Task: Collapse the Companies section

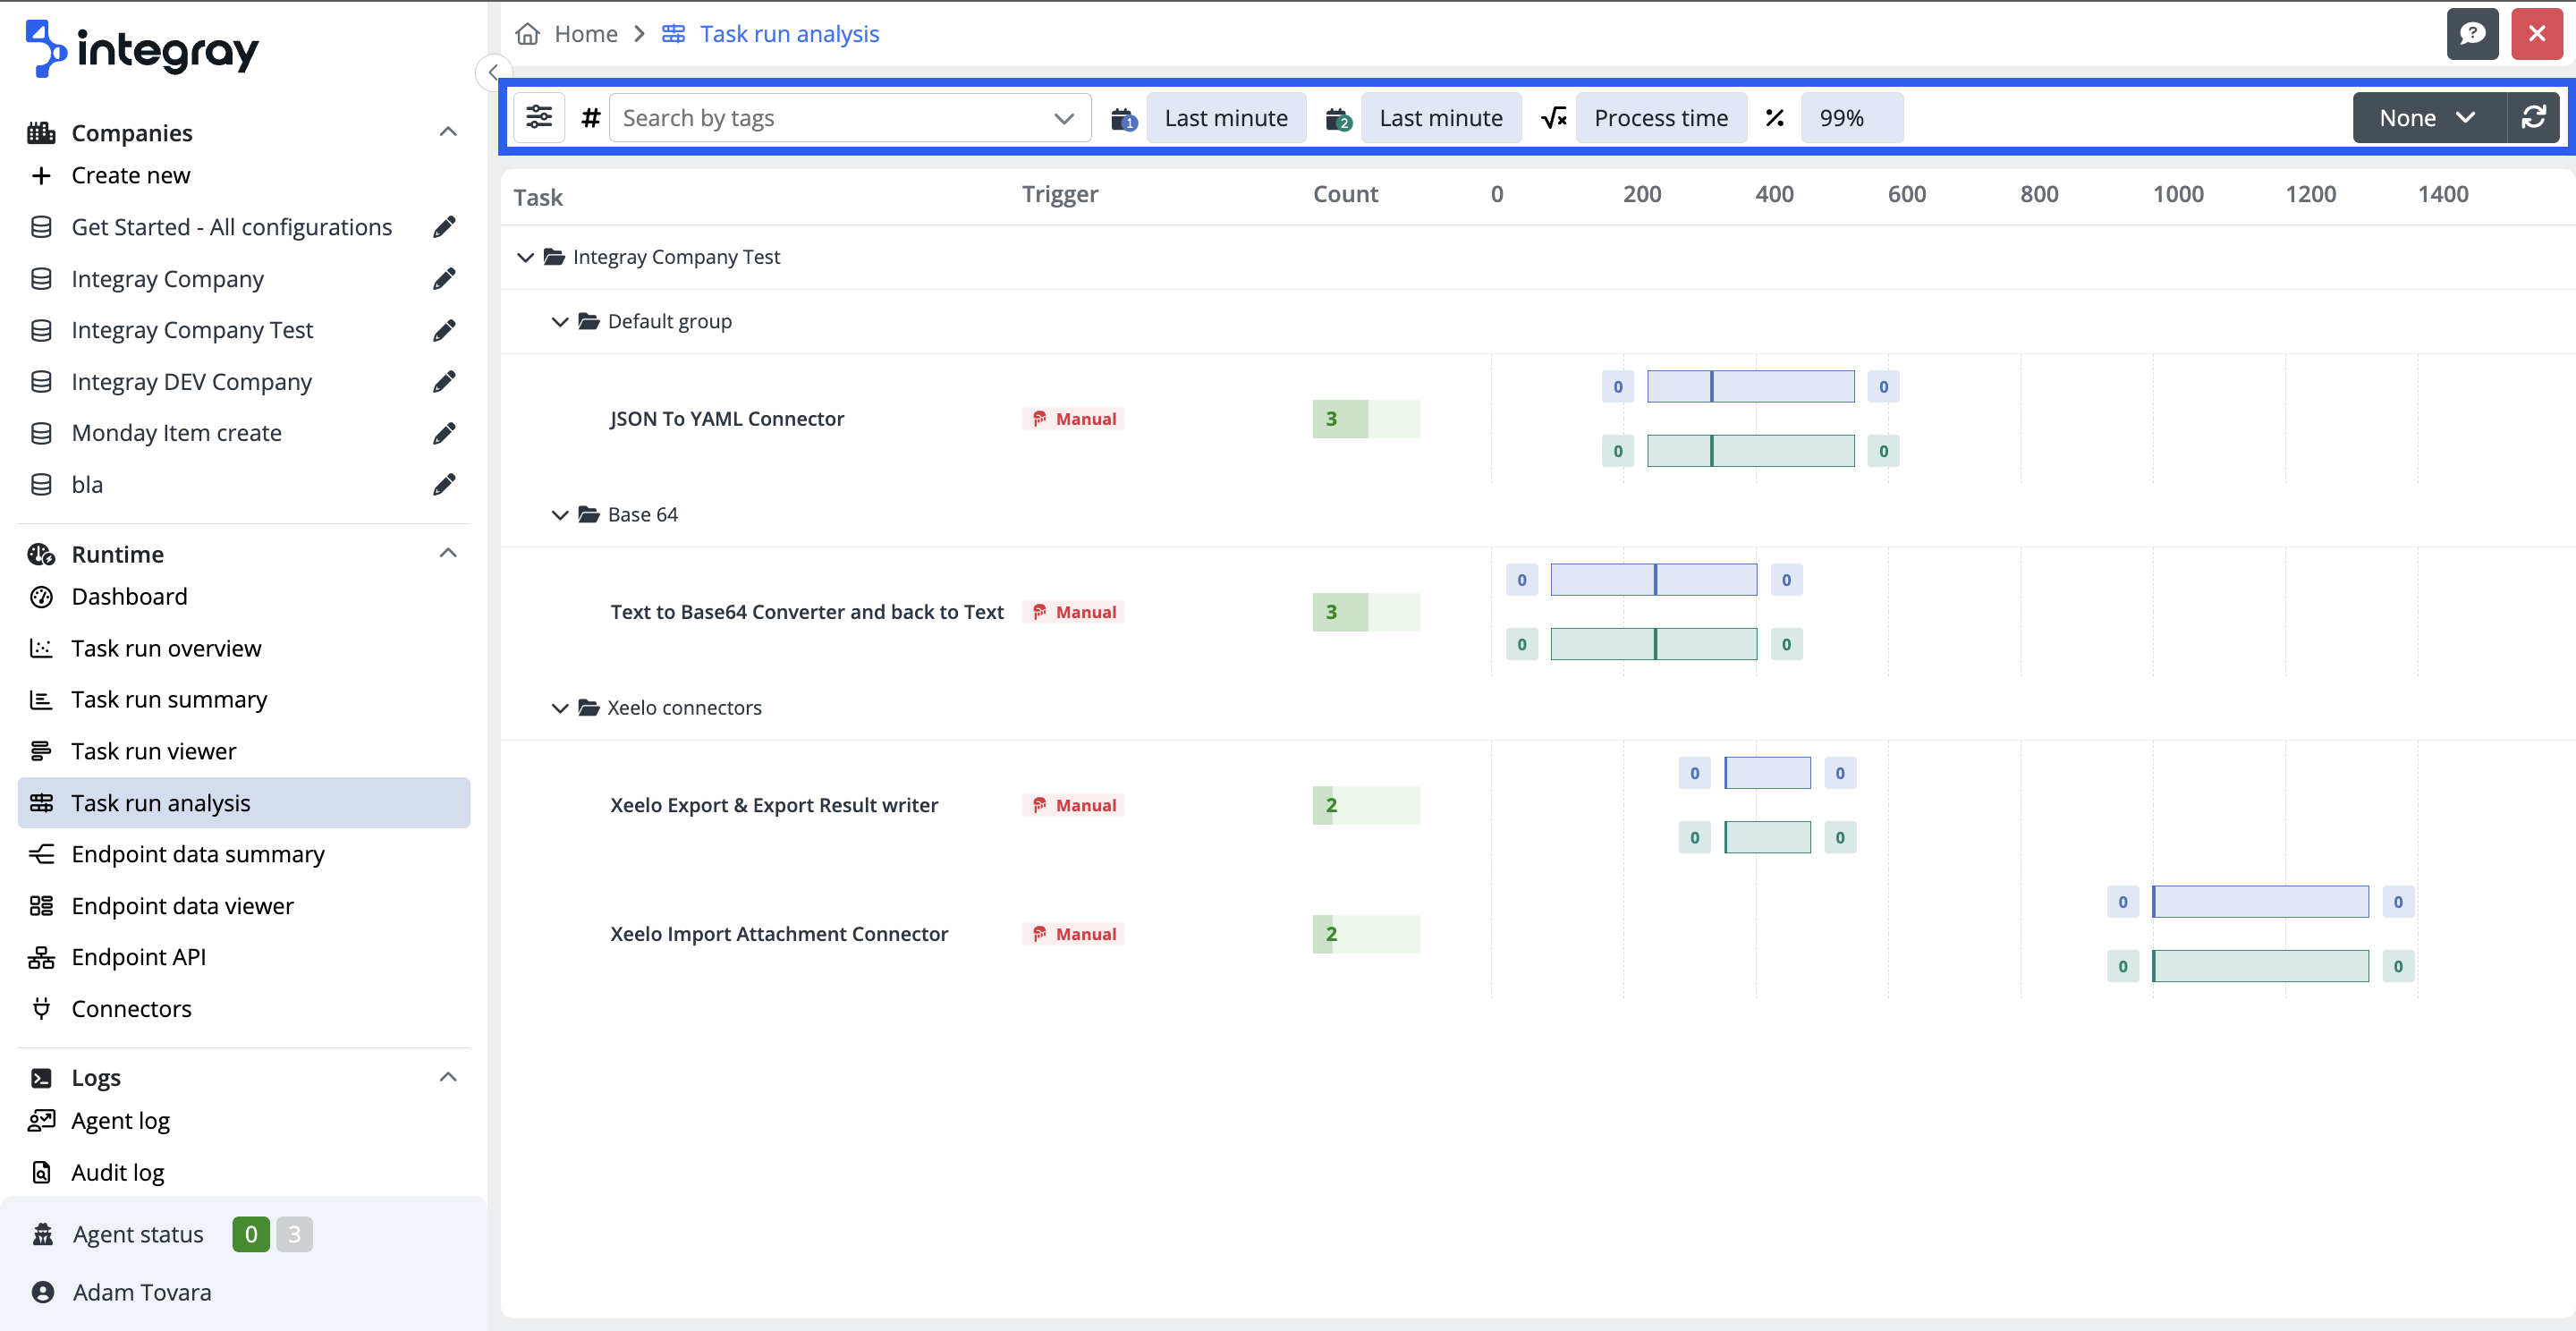Action: 448,131
